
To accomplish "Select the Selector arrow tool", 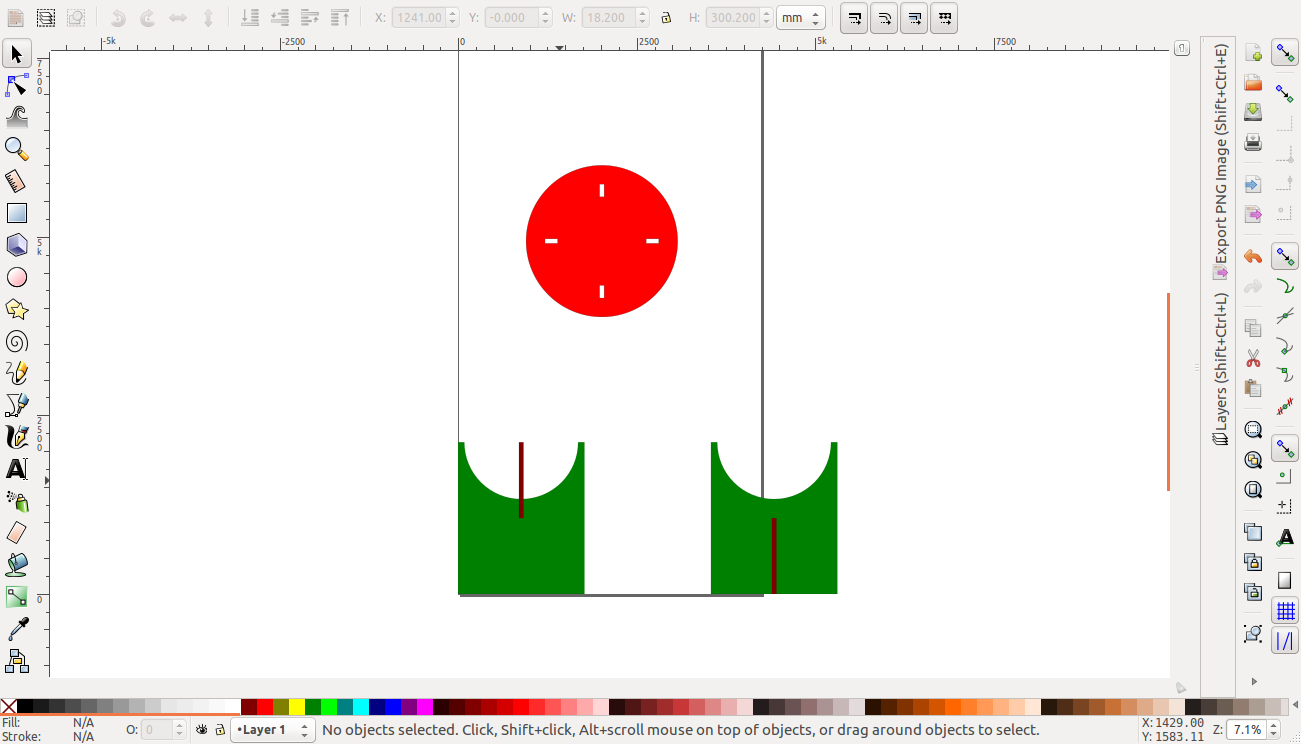I will pos(17,53).
